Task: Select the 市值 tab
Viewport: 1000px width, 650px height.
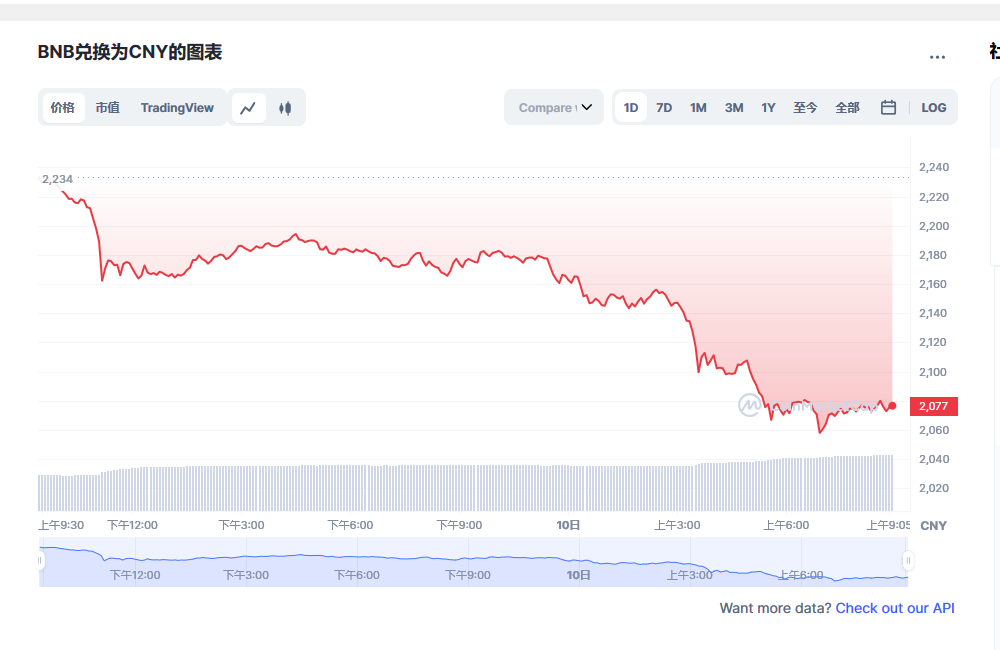Action: pyautogui.click(x=108, y=107)
